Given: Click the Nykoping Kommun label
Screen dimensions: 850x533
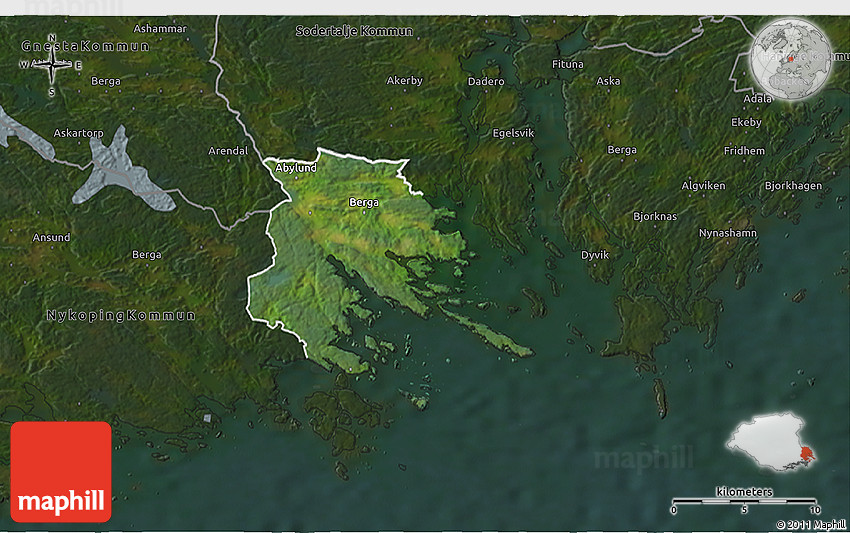Looking at the screenshot, I should 121,315.
